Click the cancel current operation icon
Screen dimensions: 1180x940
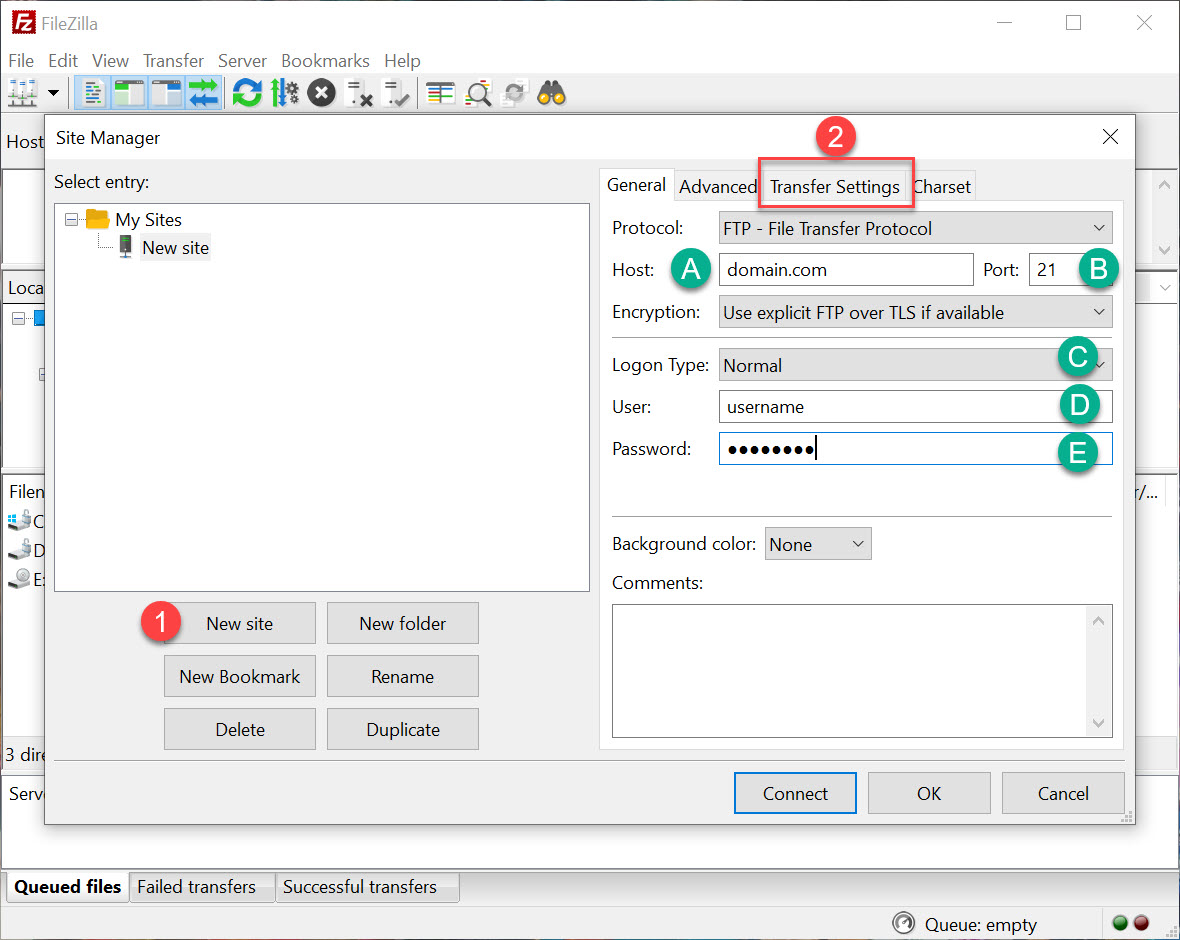point(321,93)
